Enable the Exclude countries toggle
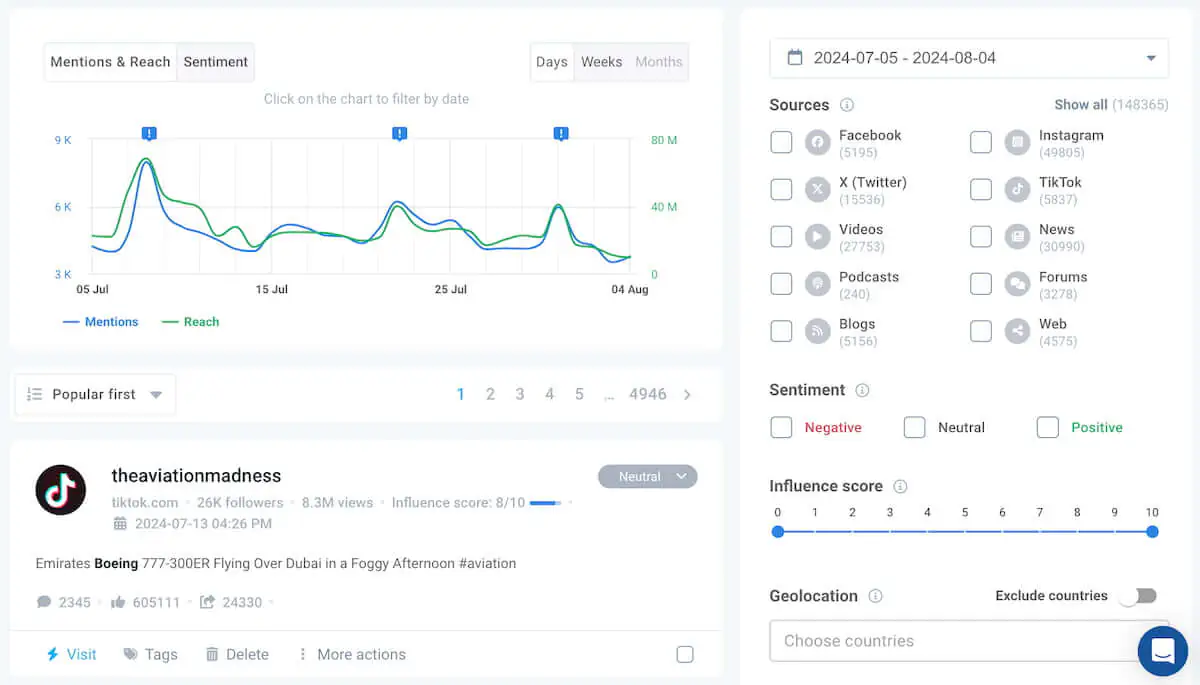 click(x=1137, y=595)
